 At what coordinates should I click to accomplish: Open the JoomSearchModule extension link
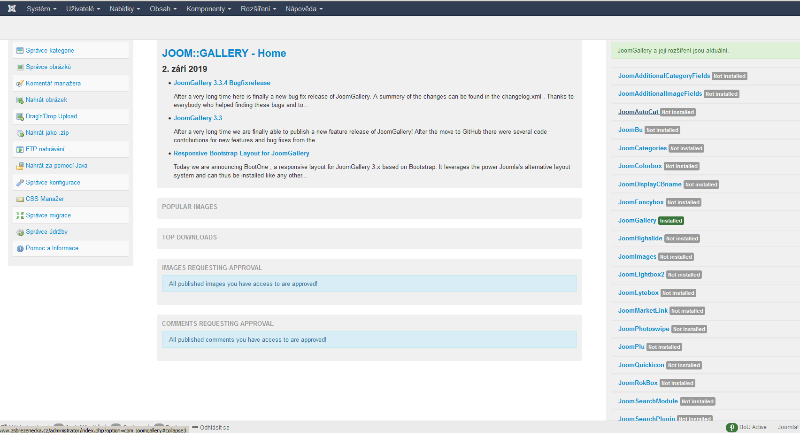click(x=648, y=401)
